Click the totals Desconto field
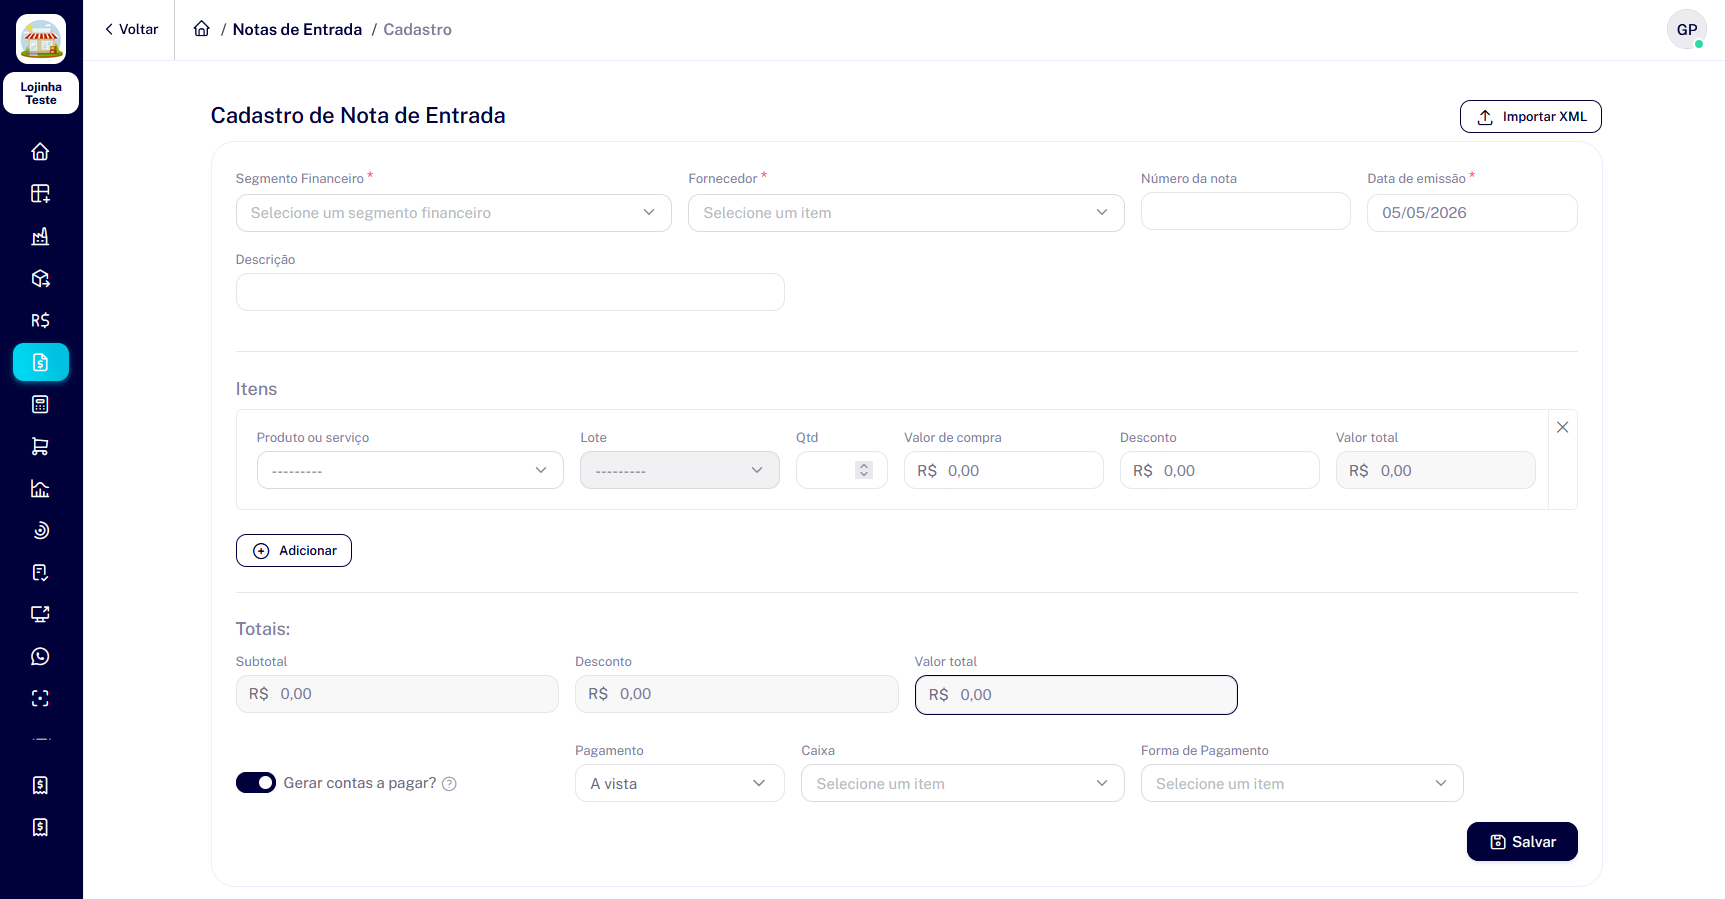The width and height of the screenshot is (1725, 899). pyautogui.click(x=737, y=694)
